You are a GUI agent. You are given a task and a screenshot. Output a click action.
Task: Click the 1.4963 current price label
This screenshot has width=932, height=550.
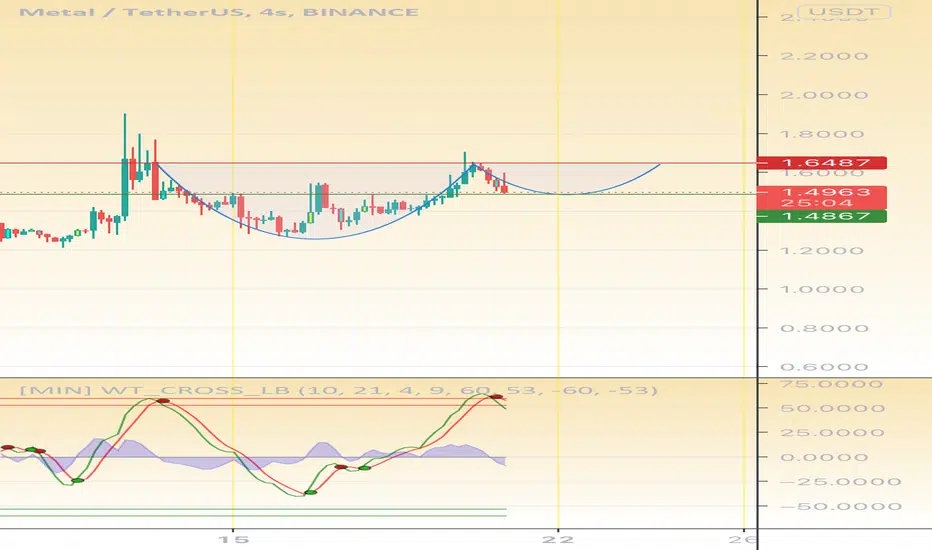point(826,191)
